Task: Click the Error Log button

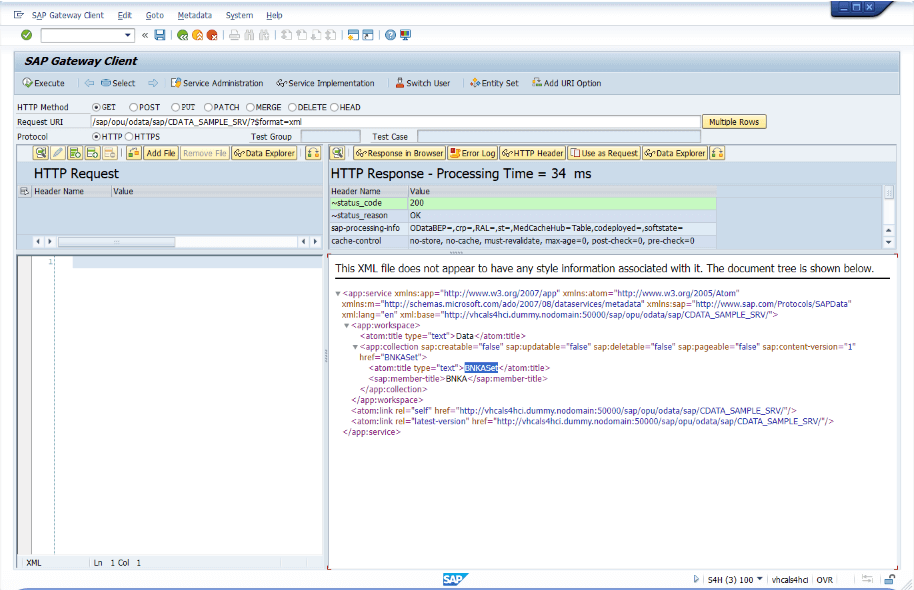Action: pos(473,153)
